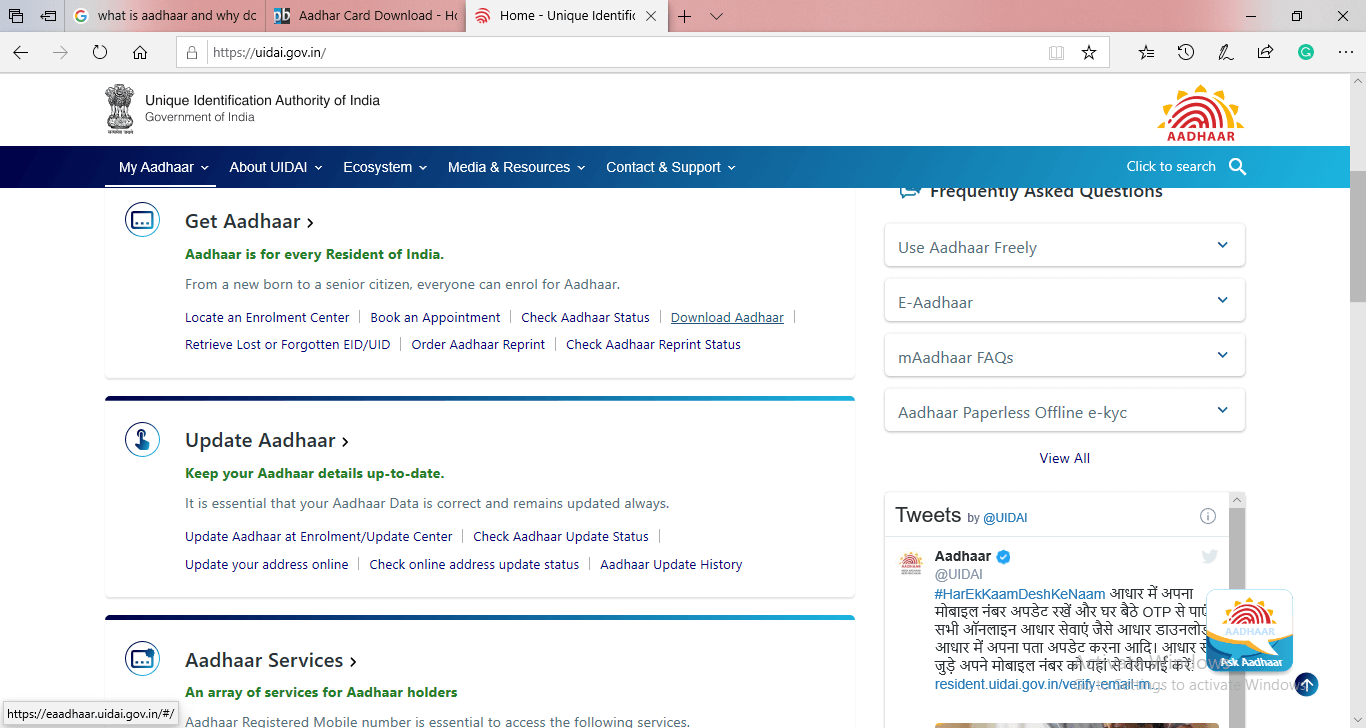Click the home icon in browser toolbar

coord(140,53)
